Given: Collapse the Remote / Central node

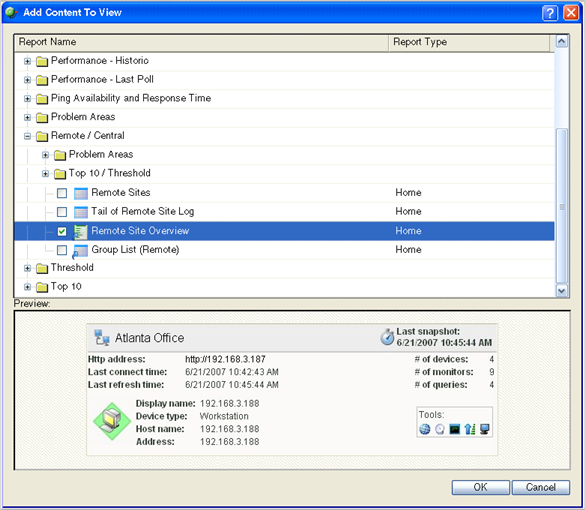Looking at the screenshot, I should [x=27, y=136].
